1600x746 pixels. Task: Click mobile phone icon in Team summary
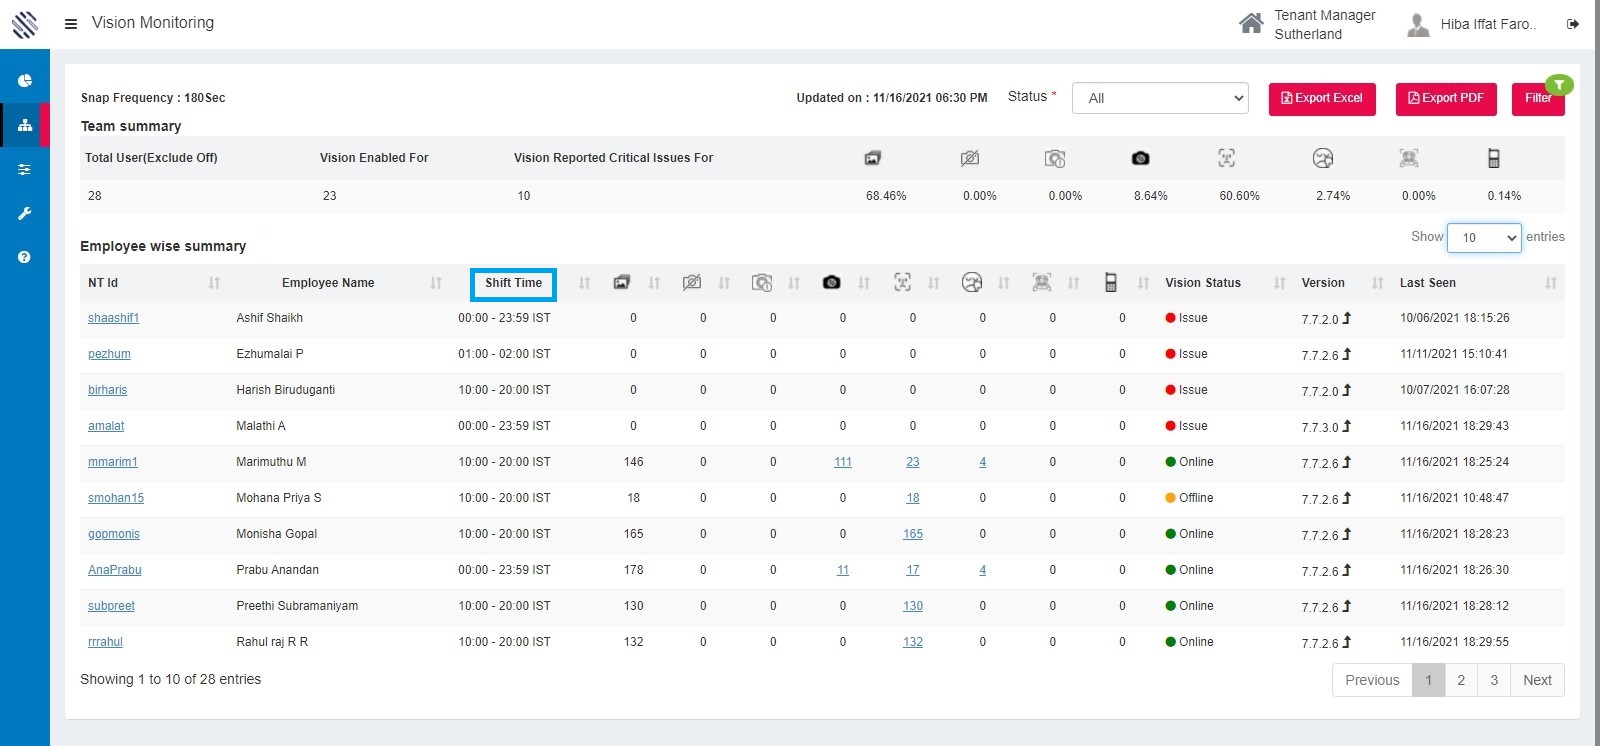click(x=1493, y=158)
